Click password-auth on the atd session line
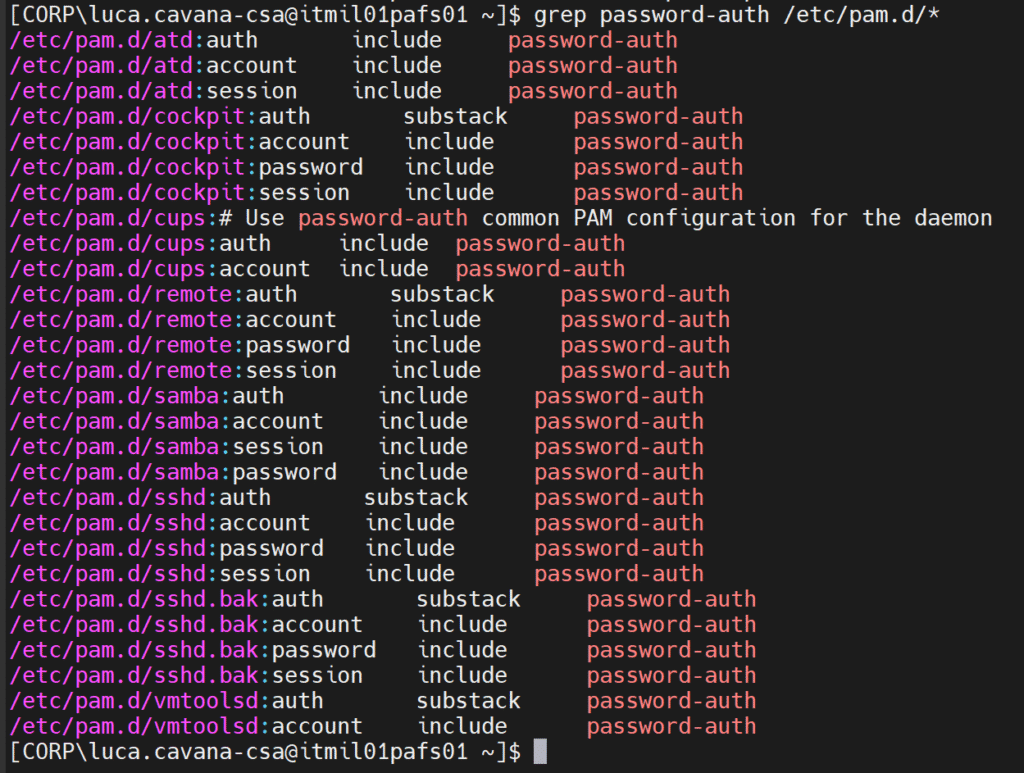Viewport: 1024px width, 773px height. [x=593, y=91]
